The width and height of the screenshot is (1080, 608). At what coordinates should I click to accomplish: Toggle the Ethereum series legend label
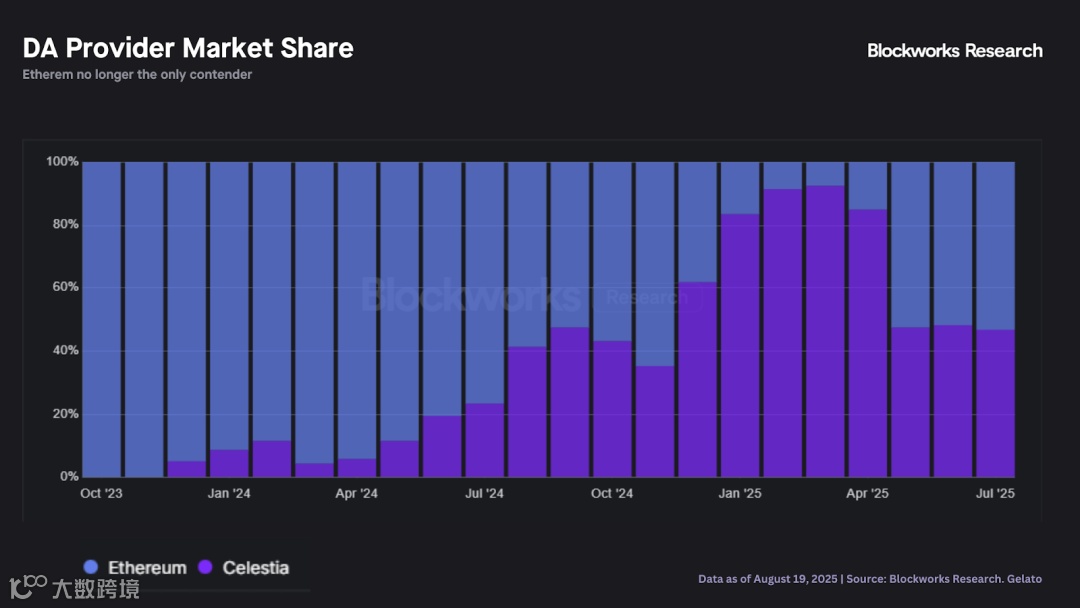pos(147,568)
